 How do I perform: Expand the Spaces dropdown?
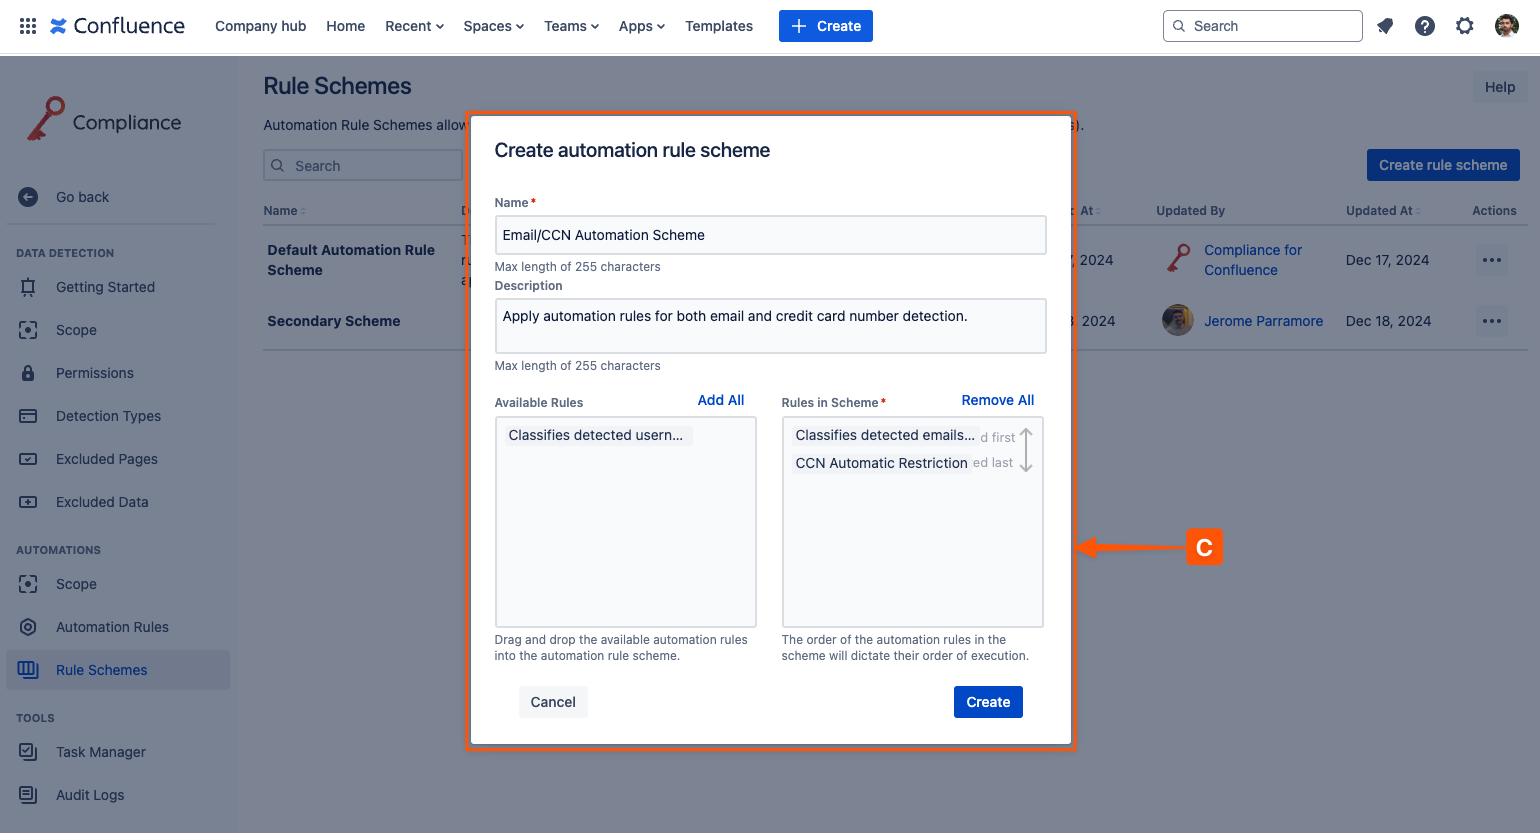tap(492, 26)
